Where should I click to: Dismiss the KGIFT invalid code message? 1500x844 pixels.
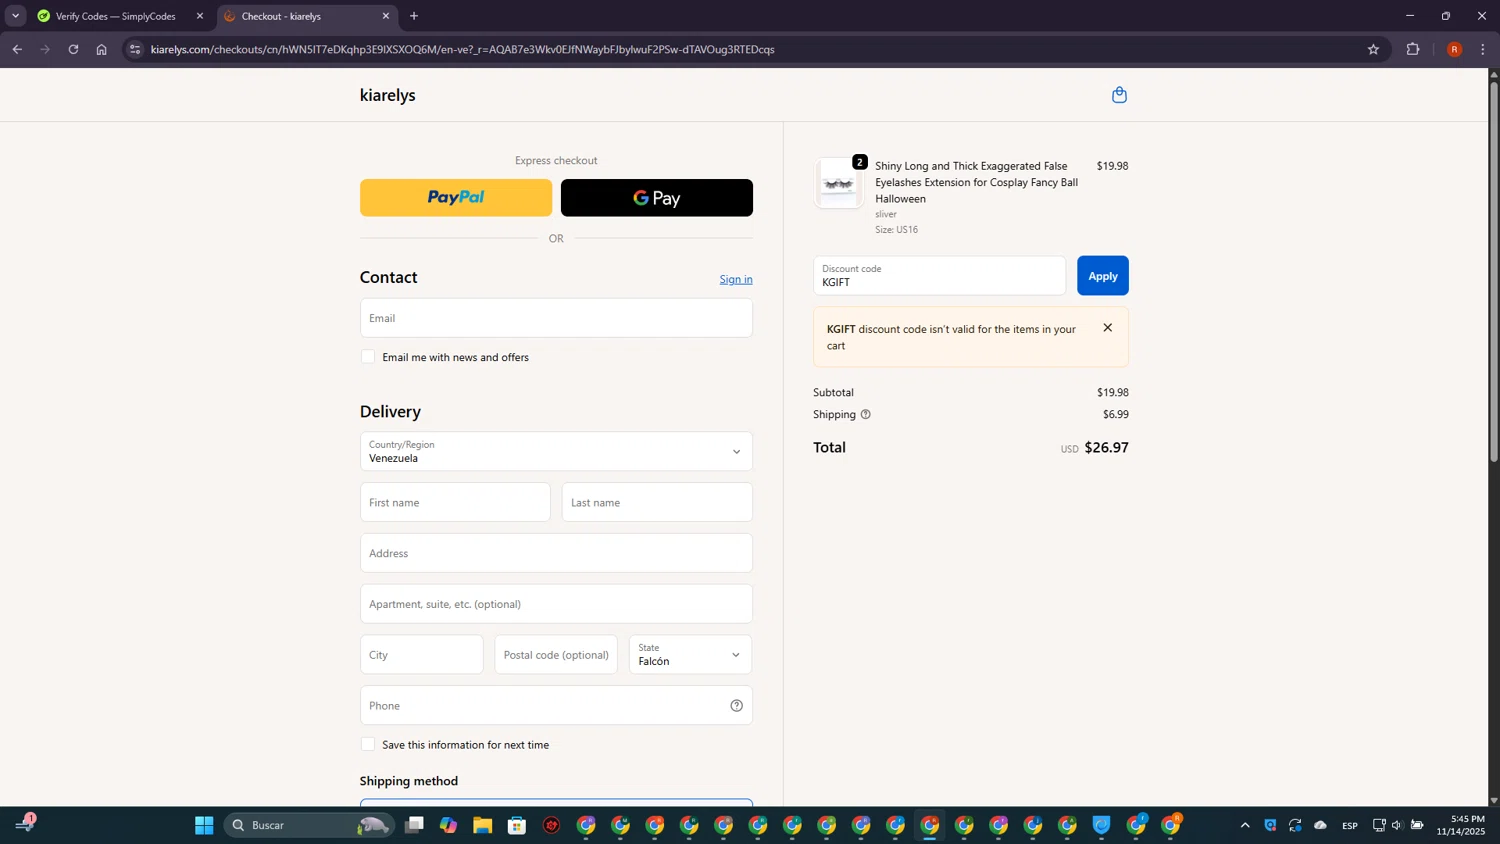(x=1107, y=328)
